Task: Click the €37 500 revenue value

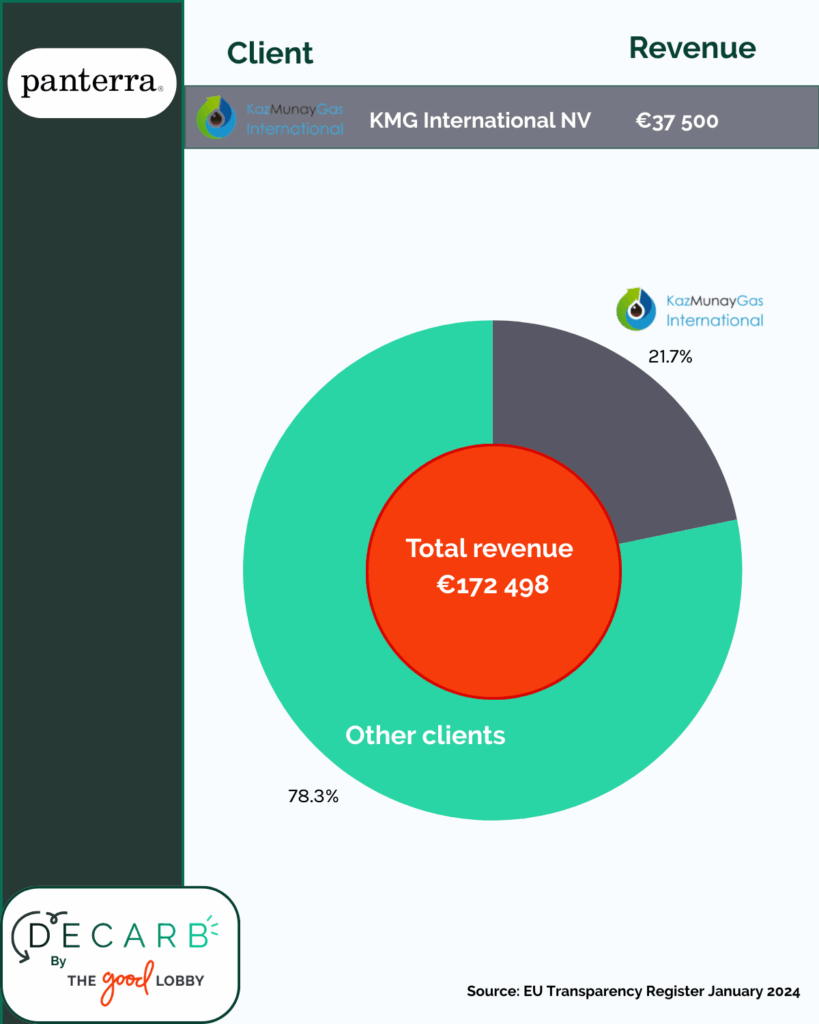Action: click(x=677, y=121)
